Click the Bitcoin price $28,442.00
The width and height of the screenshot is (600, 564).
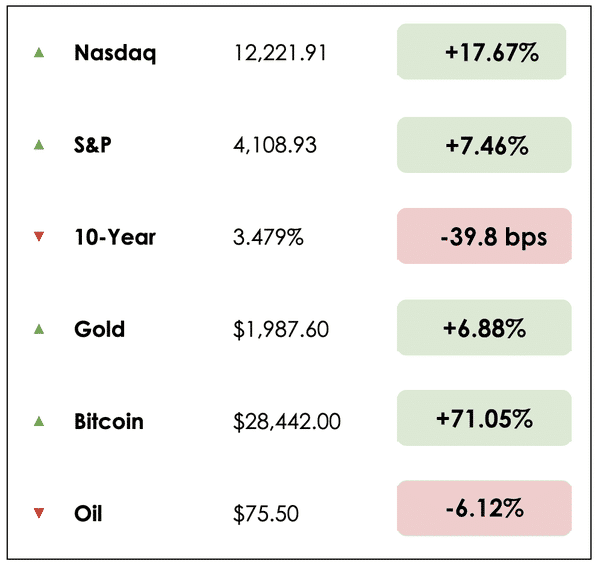click(287, 422)
